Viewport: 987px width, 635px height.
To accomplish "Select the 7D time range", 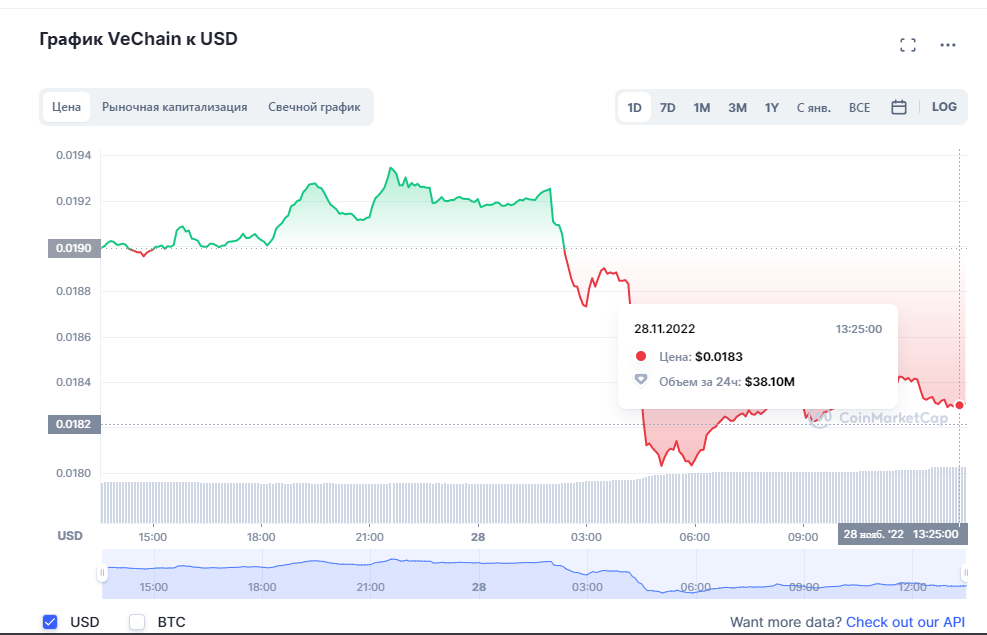I will (x=667, y=108).
